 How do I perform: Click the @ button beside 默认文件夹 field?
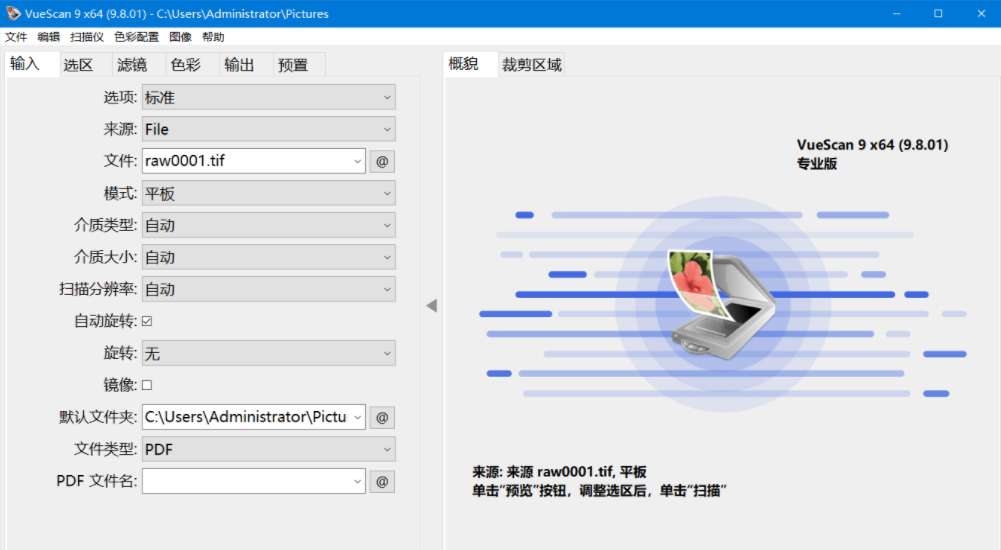point(381,417)
